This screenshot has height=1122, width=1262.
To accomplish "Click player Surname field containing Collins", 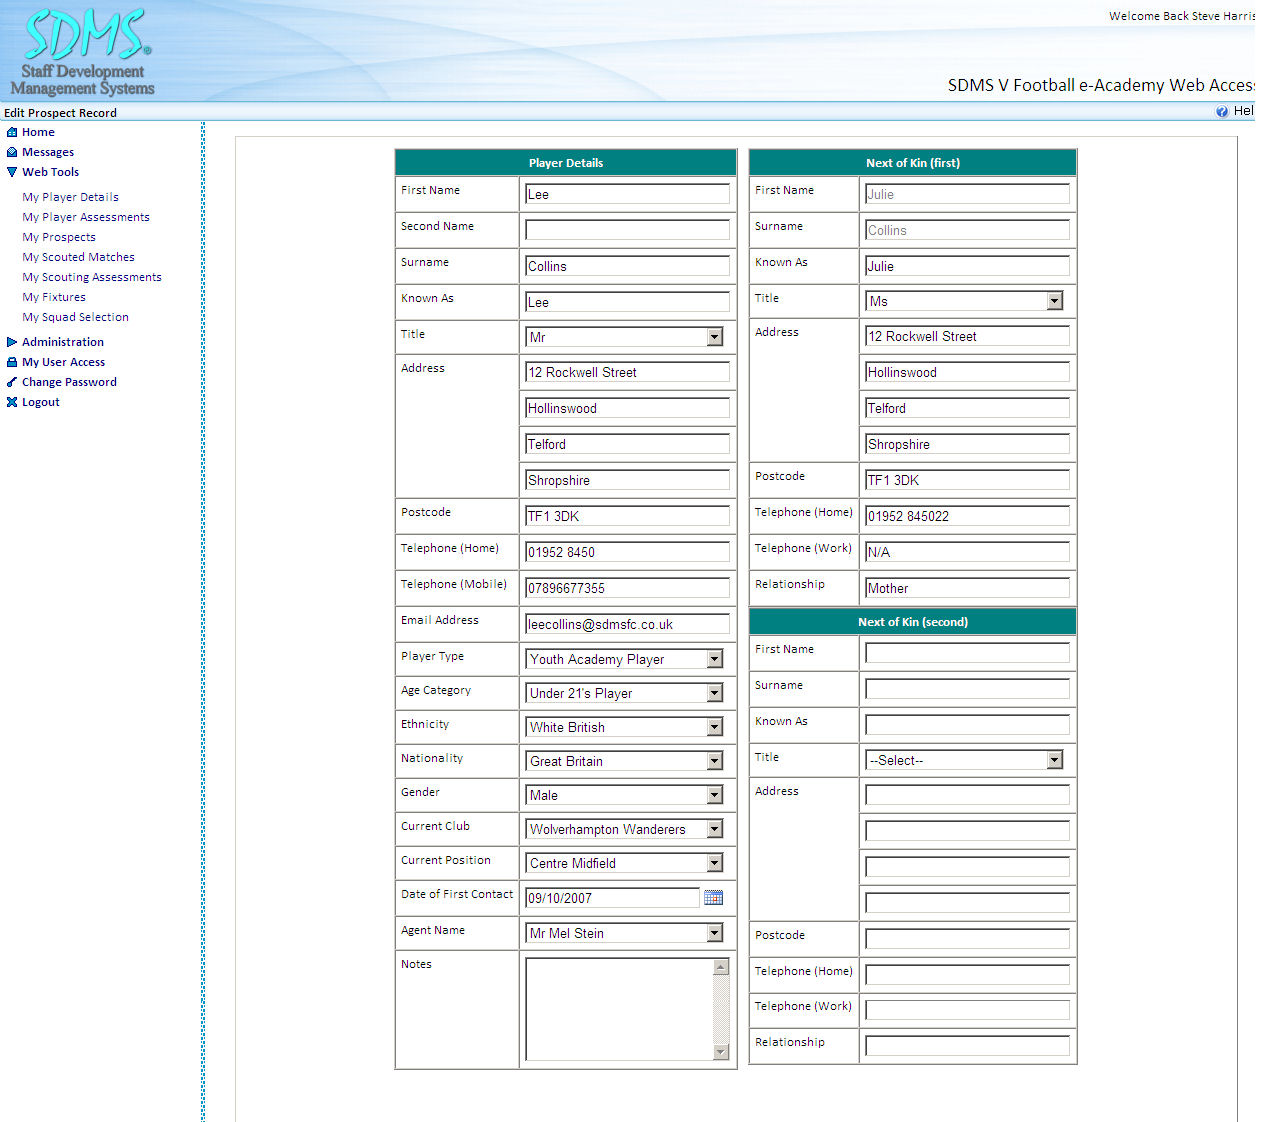I will click(x=628, y=266).
